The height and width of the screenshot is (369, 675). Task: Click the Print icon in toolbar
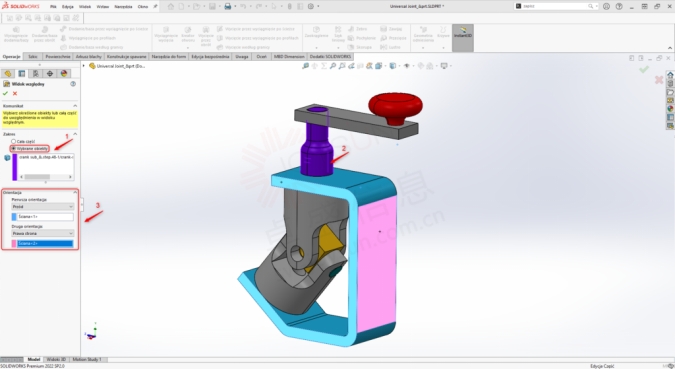pyautogui.click(x=228, y=6)
